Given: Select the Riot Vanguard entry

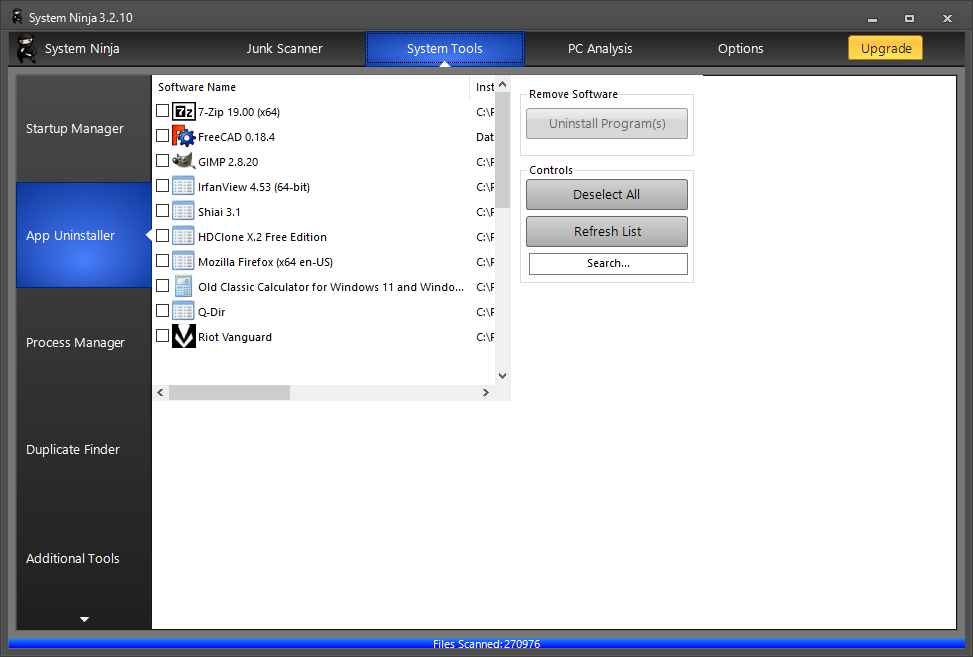Looking at the screenshot, I should coord(235,337).
